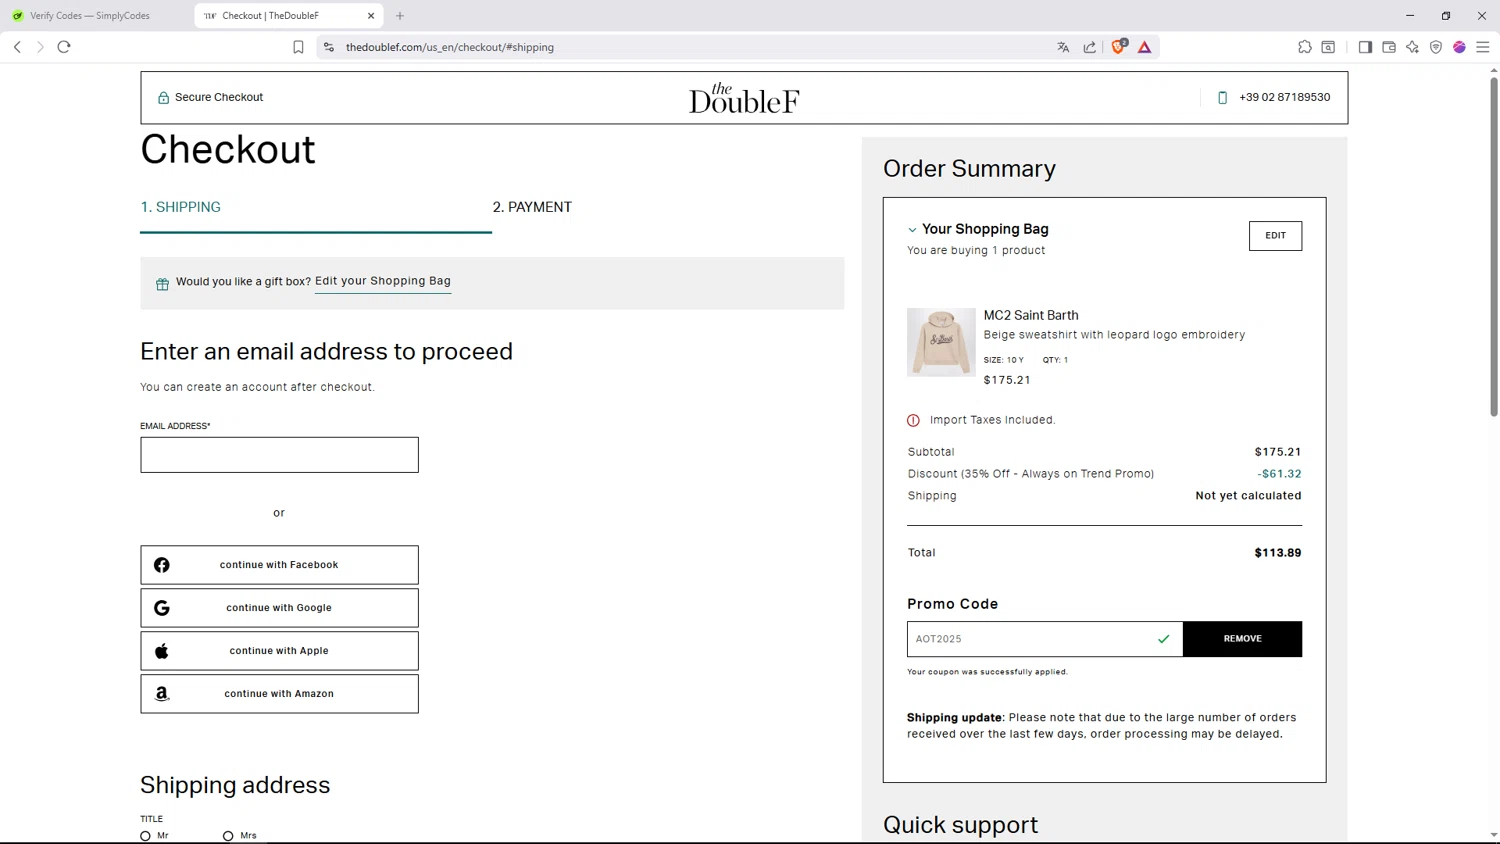Open Brave Rewards triangle icon

(1145, 47)
